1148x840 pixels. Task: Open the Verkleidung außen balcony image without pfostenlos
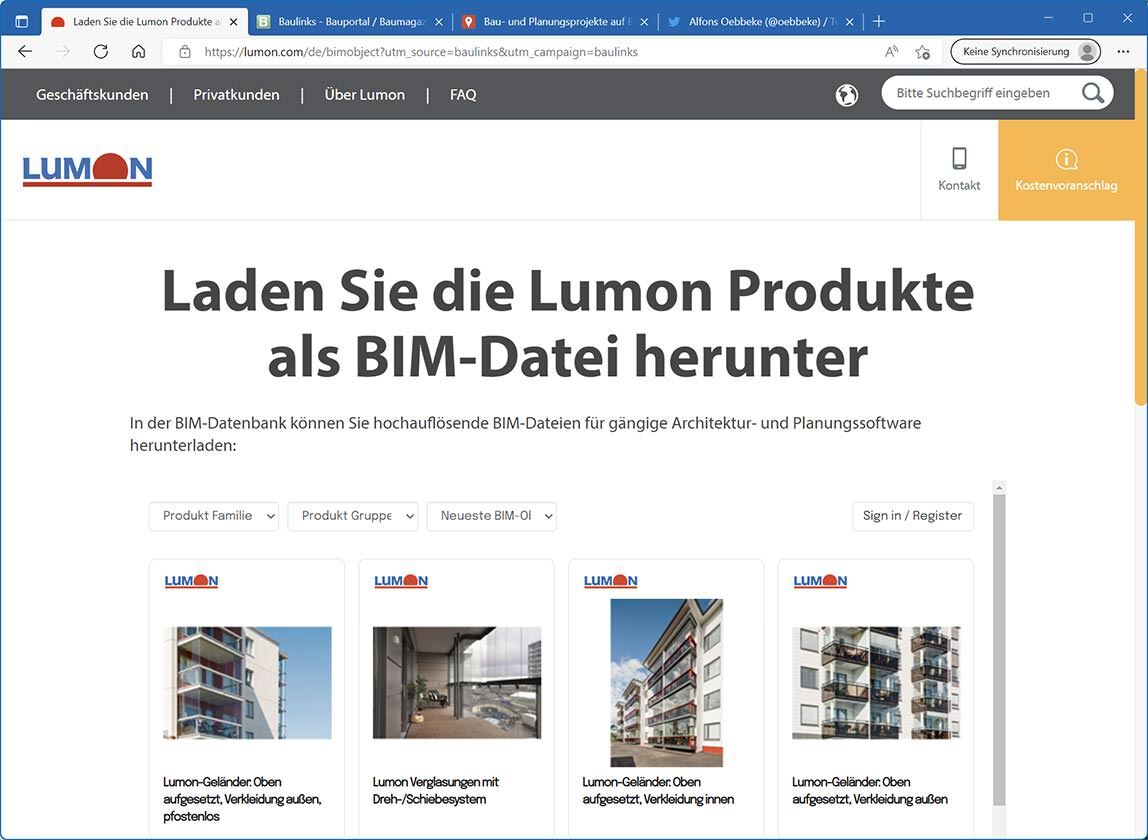click(x=876, y=683)
